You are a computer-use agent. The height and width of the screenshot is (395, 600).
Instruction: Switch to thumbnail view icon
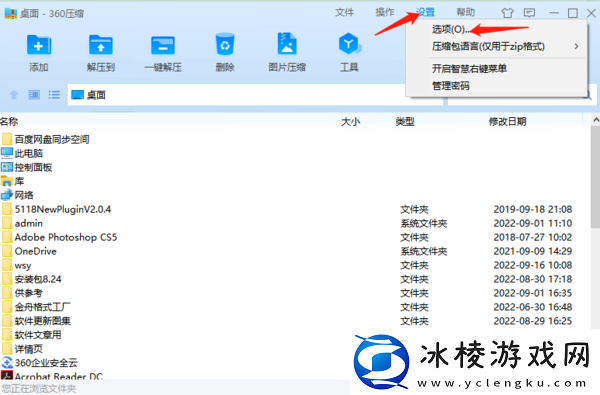[x=34, y=95]
